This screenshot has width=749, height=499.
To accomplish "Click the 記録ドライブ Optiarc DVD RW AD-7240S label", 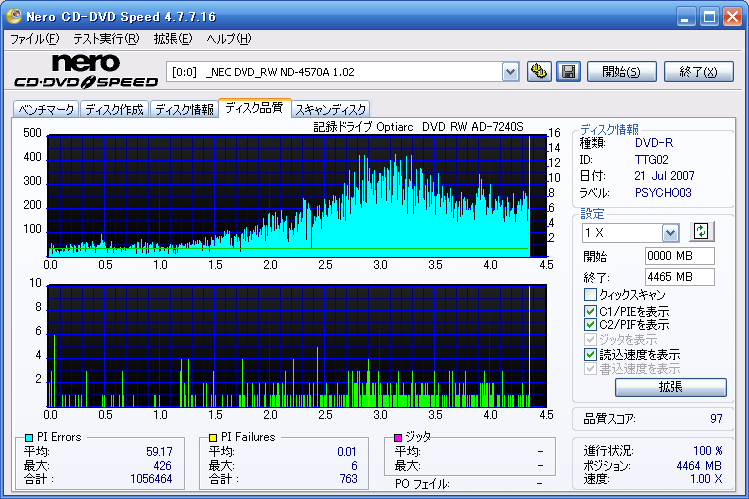I will [x=418, y=127].
